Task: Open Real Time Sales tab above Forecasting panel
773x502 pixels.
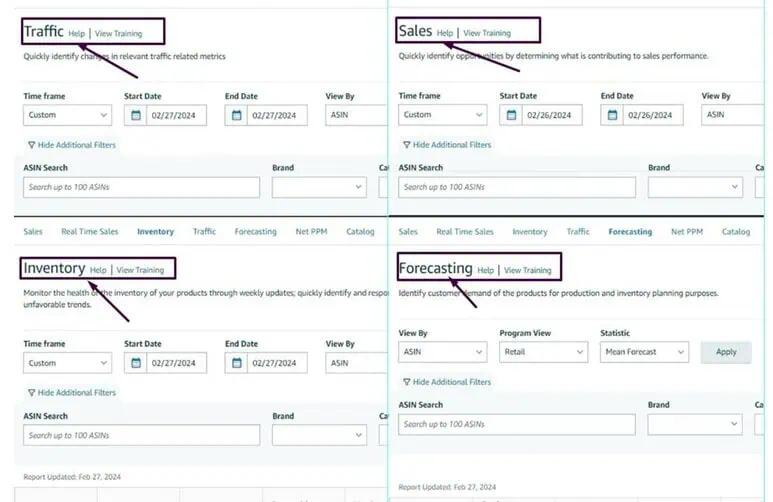Action: click(x=465, y=232)
